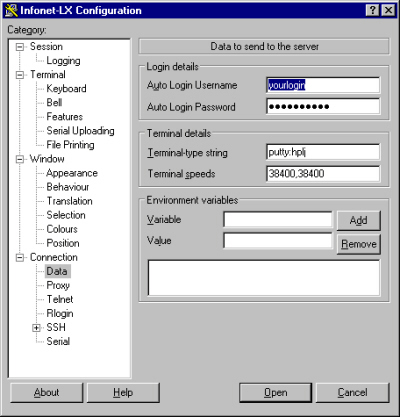Select the Connection category

(x=54, y=257)
